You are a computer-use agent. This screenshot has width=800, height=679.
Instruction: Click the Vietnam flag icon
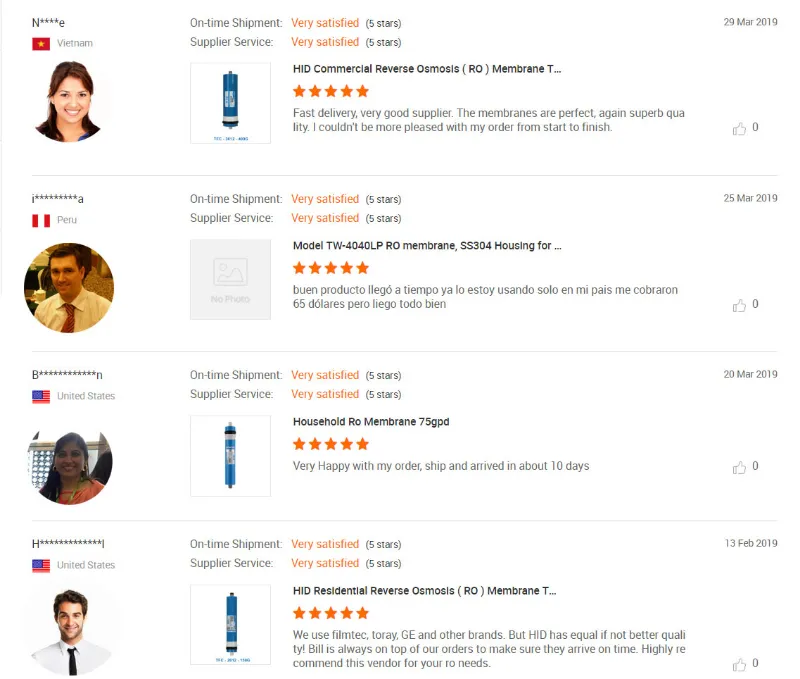(41, 44)
